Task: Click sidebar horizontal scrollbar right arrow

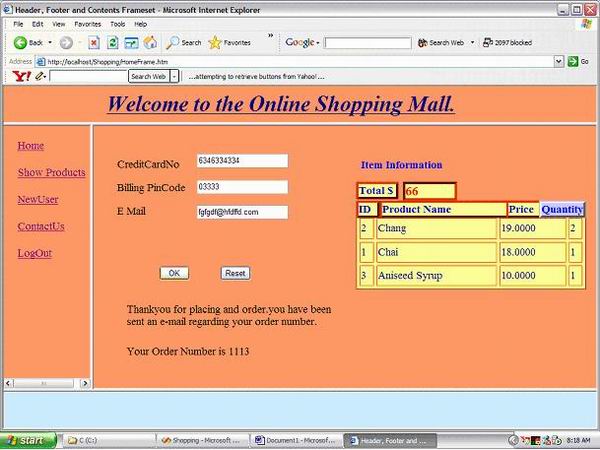Action: coord(85,383)
